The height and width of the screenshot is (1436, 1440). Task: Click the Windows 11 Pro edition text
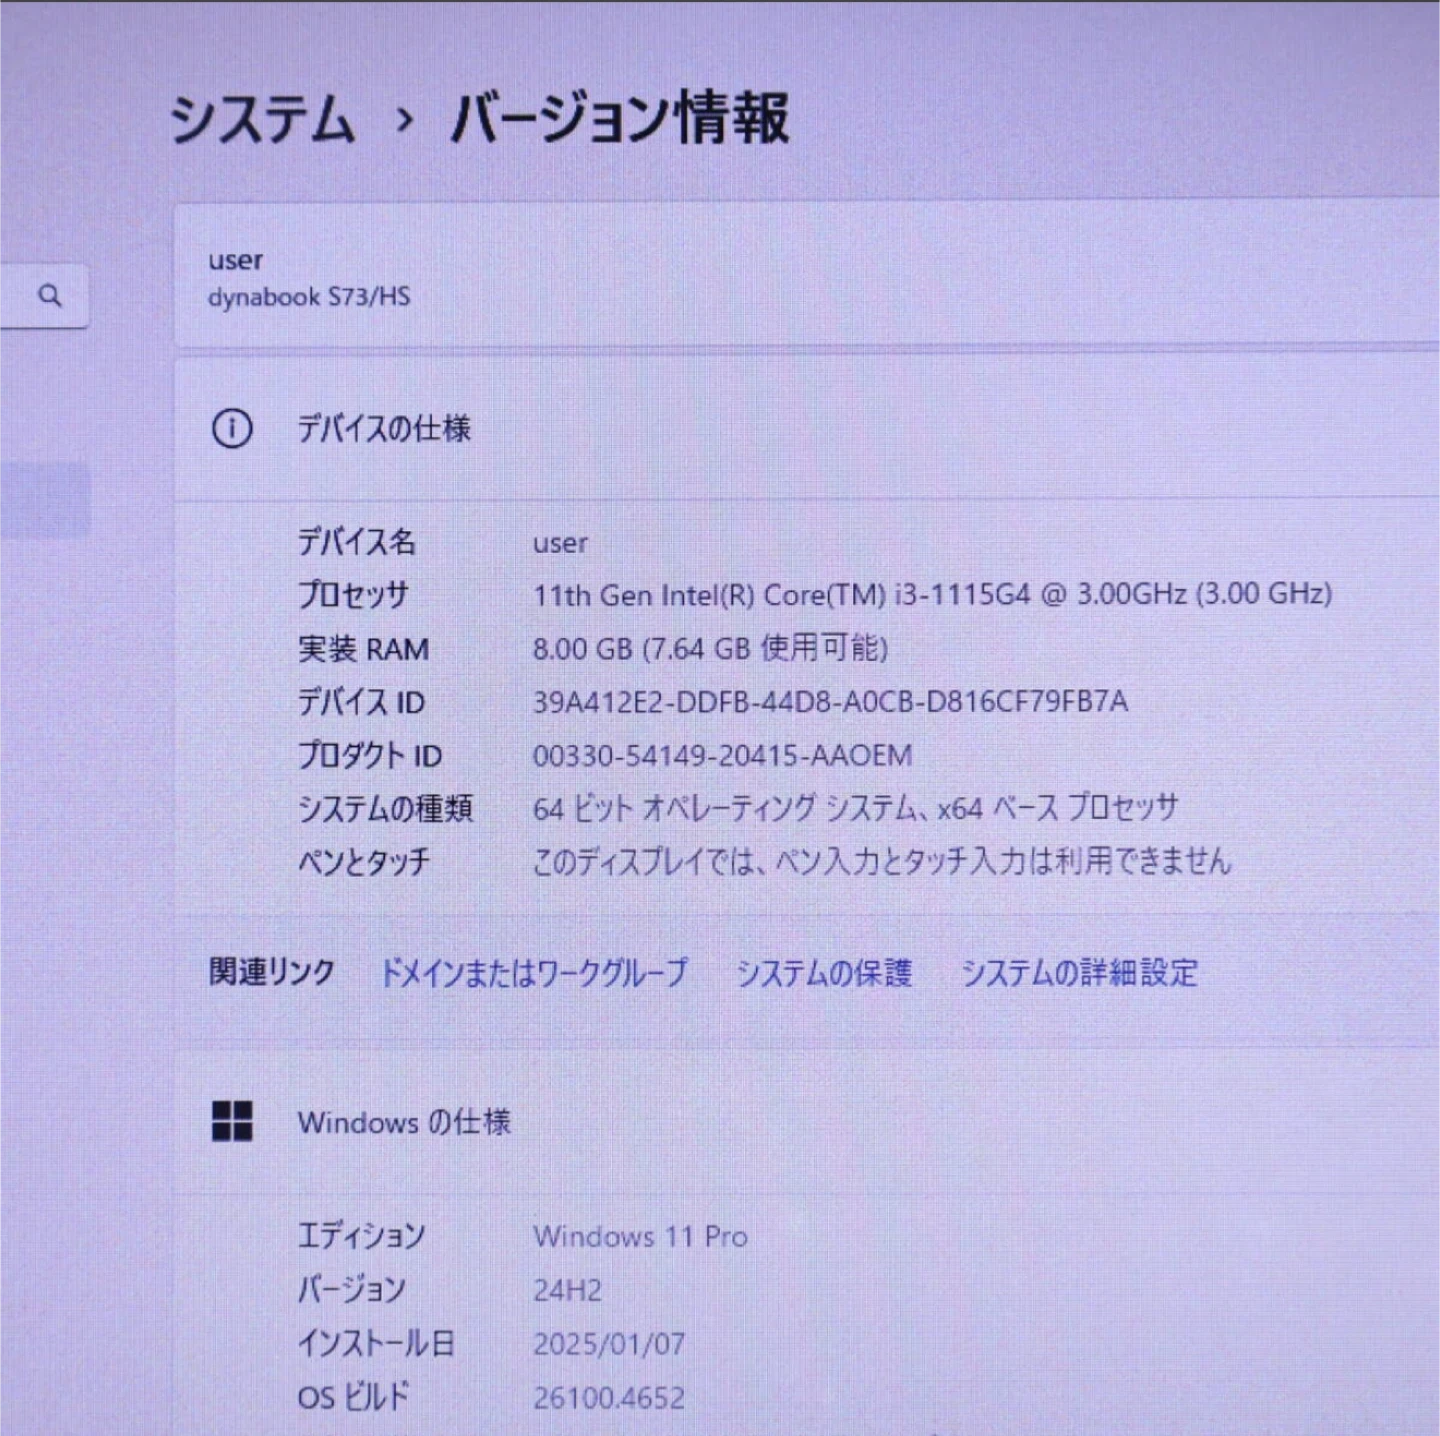pos(640,1237)
